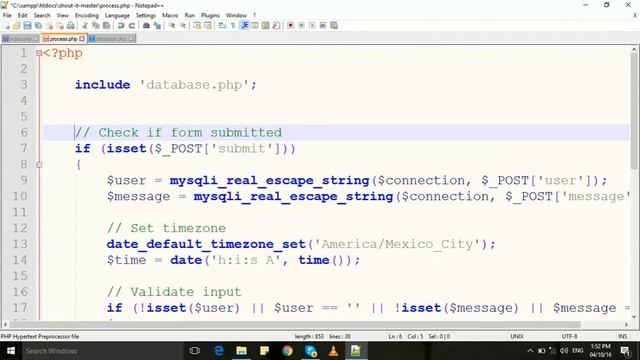
Task: Click the horizontal scrollbar right arrow
Action: click(626, 324)
